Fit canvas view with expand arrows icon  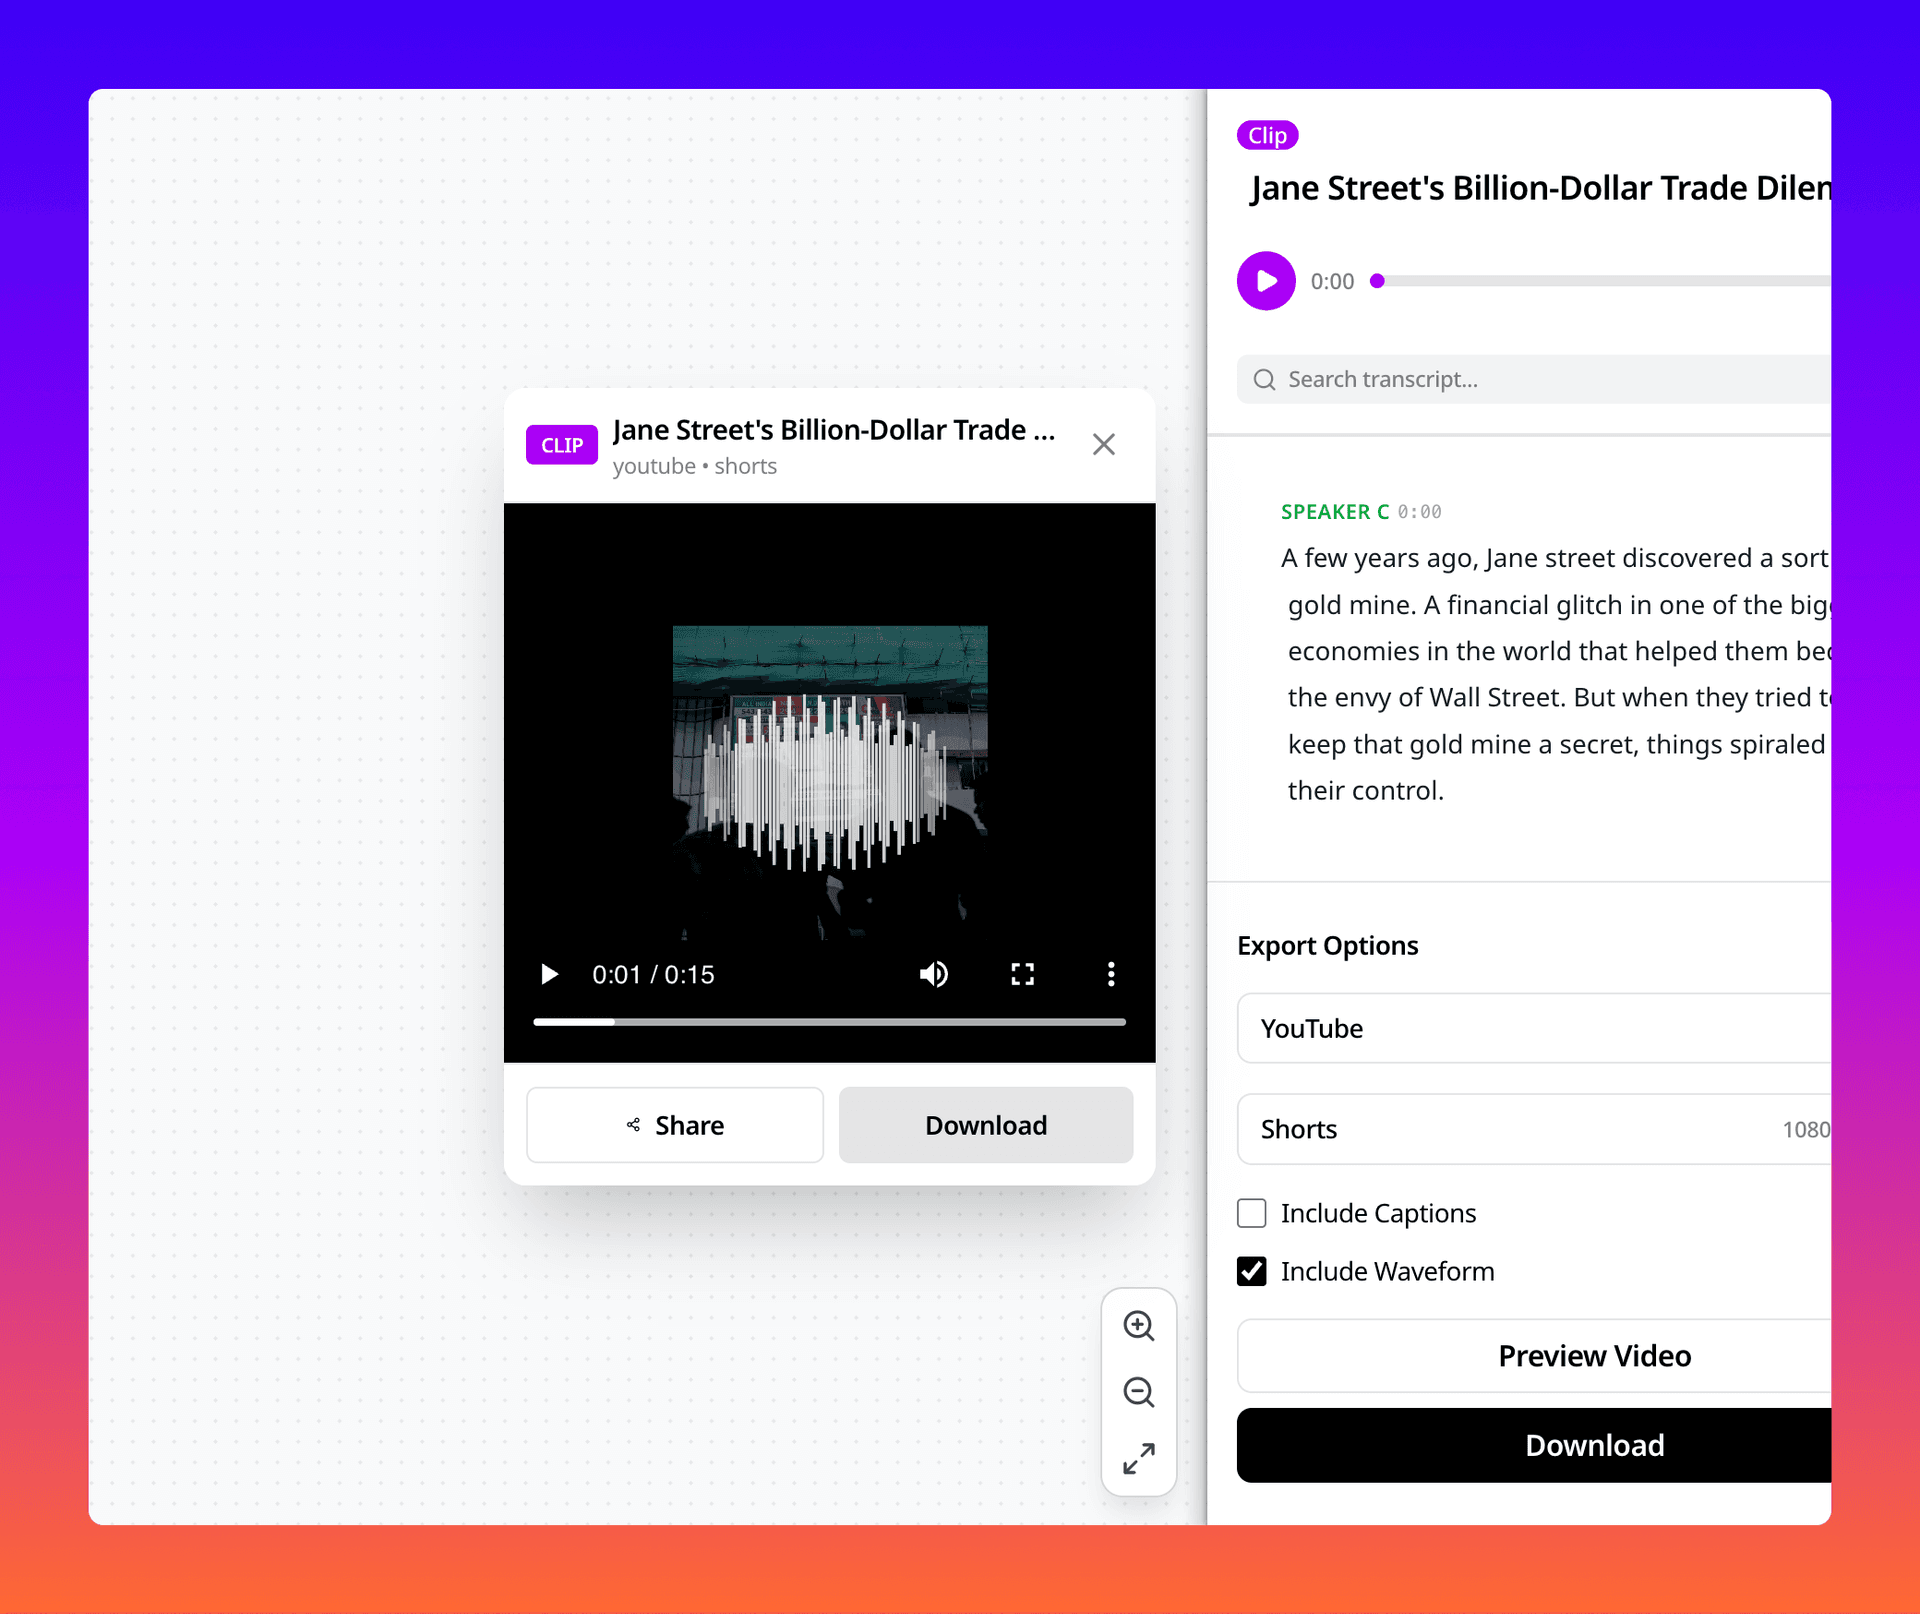1138,1458
